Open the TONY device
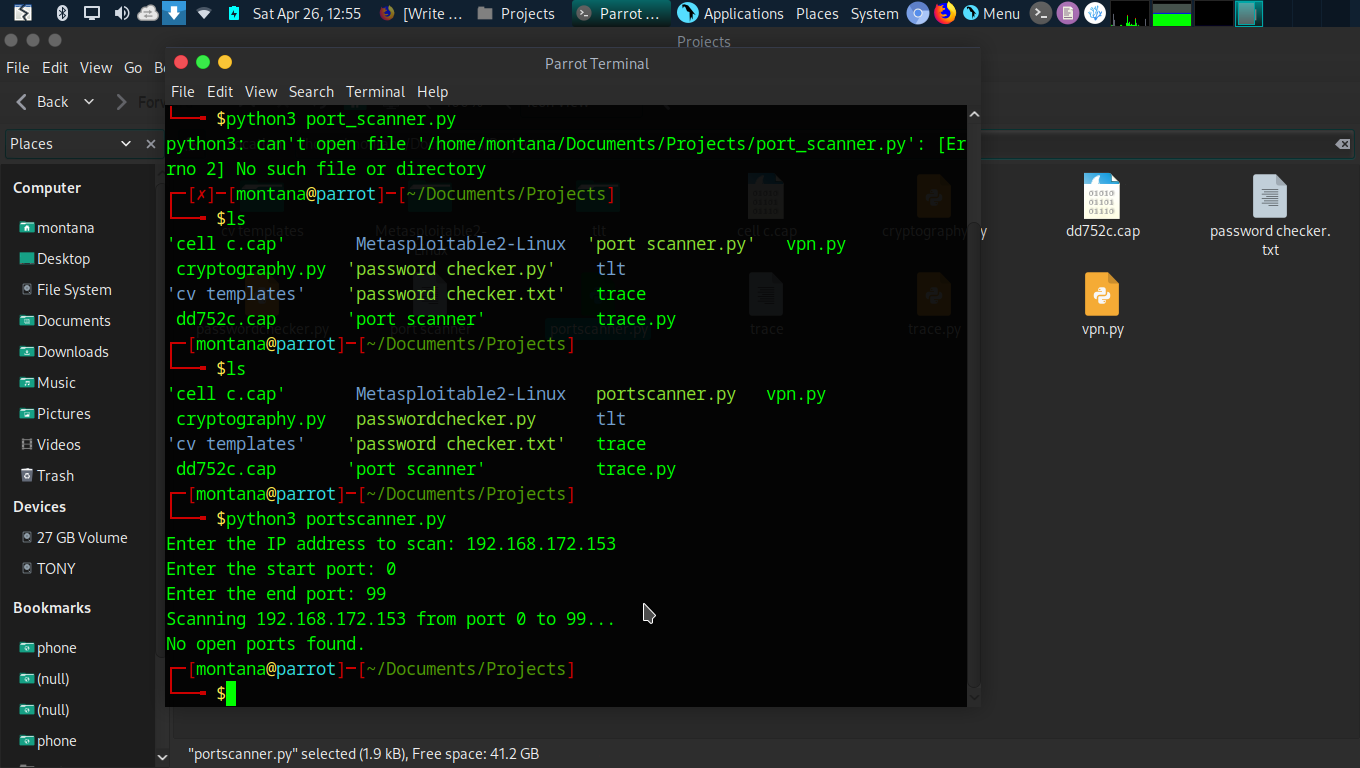The width and height of the screenshot is (1360, 768). (x=48, y=568)
